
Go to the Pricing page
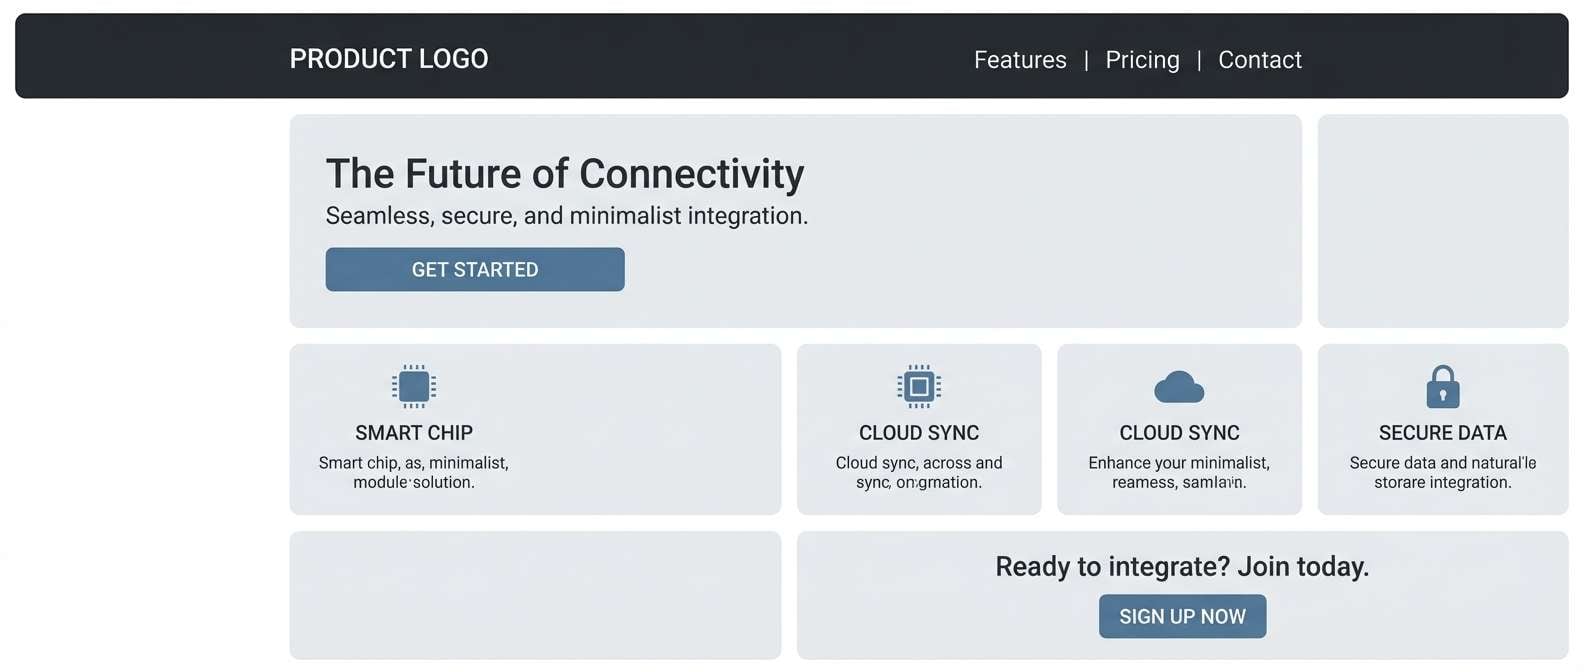tap(1142, 60)
